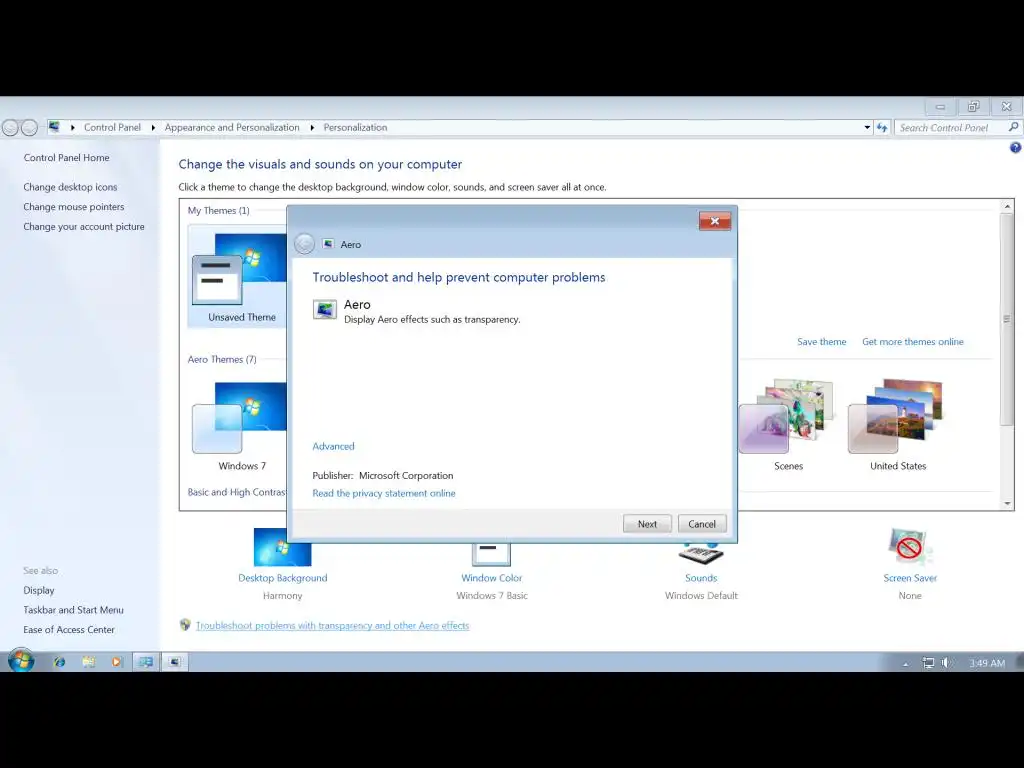Open the Advanced link in troubleshooter
Screen dimensions: 1024x768
click(x=333, y=446)
